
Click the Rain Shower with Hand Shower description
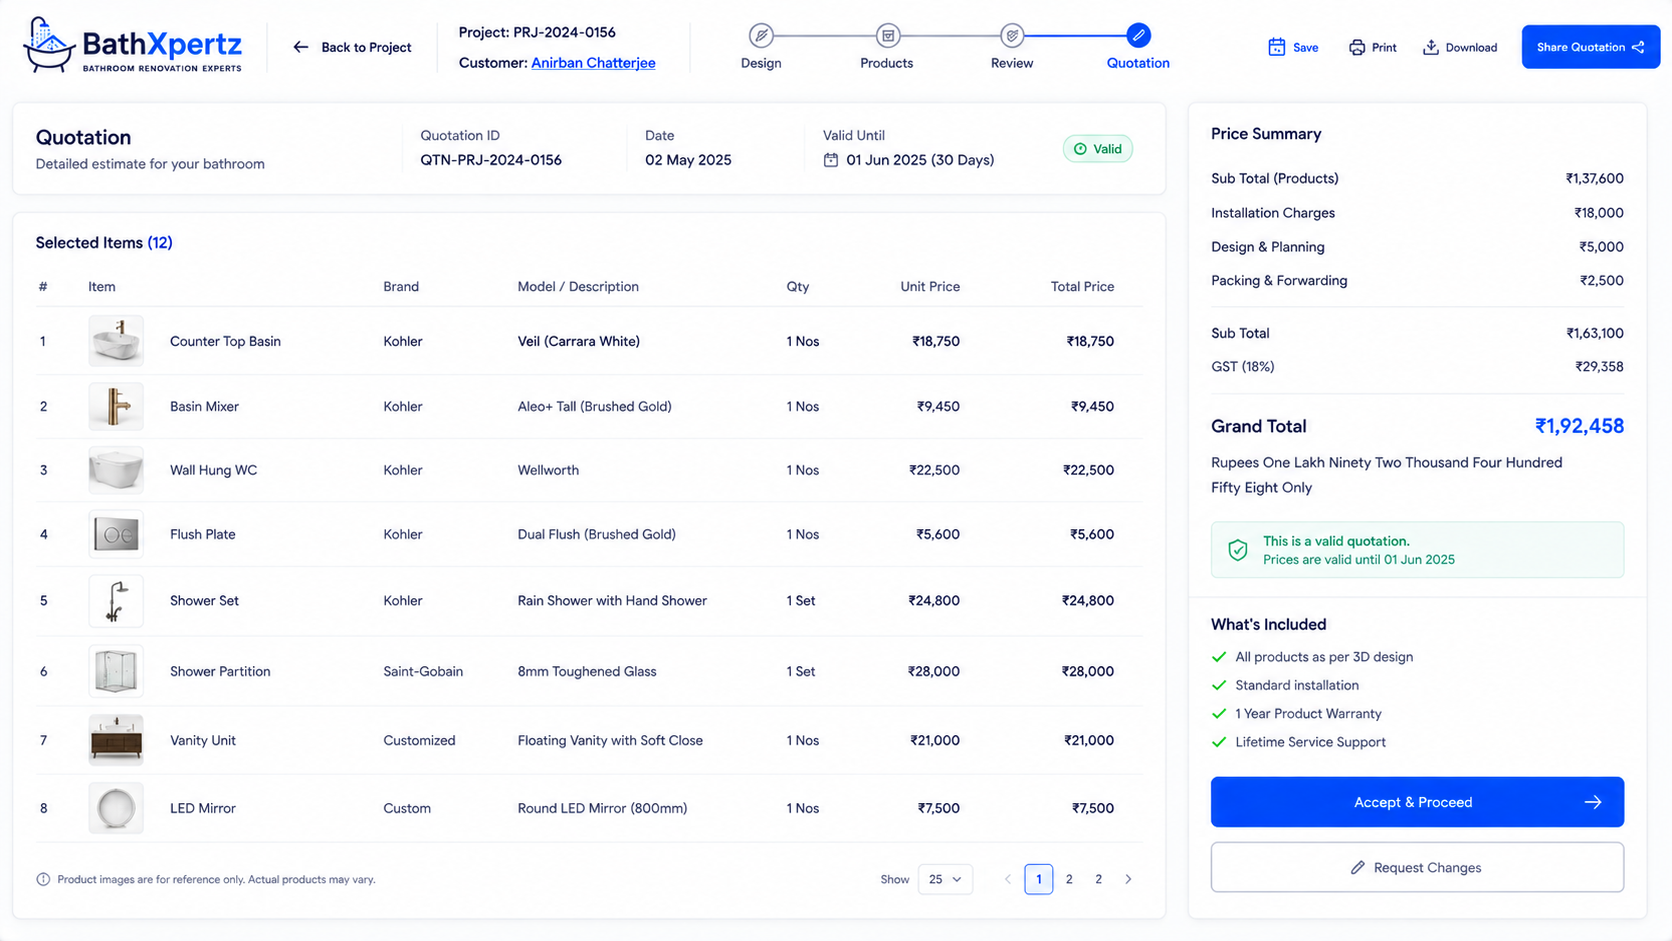point(612,601)
